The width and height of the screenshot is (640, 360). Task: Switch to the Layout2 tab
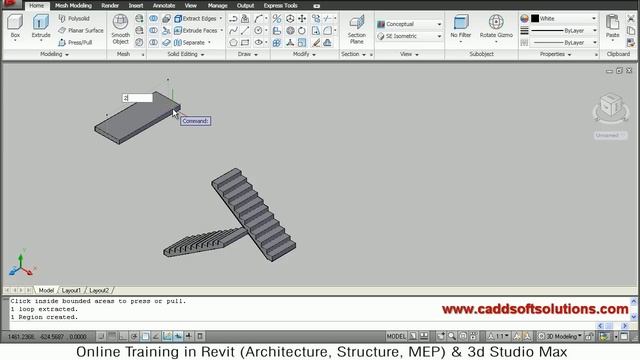99,290
